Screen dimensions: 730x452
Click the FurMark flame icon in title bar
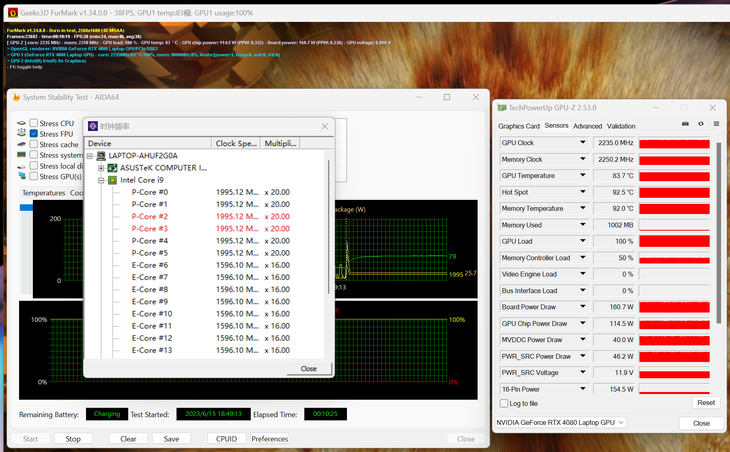13,13
